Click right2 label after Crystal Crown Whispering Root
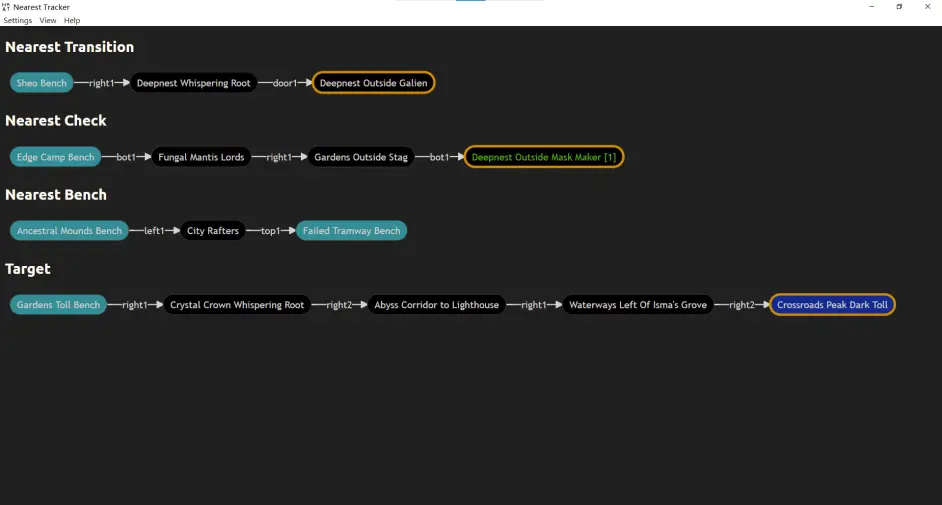This screenshot has height=505, width=942. [339, 304]
